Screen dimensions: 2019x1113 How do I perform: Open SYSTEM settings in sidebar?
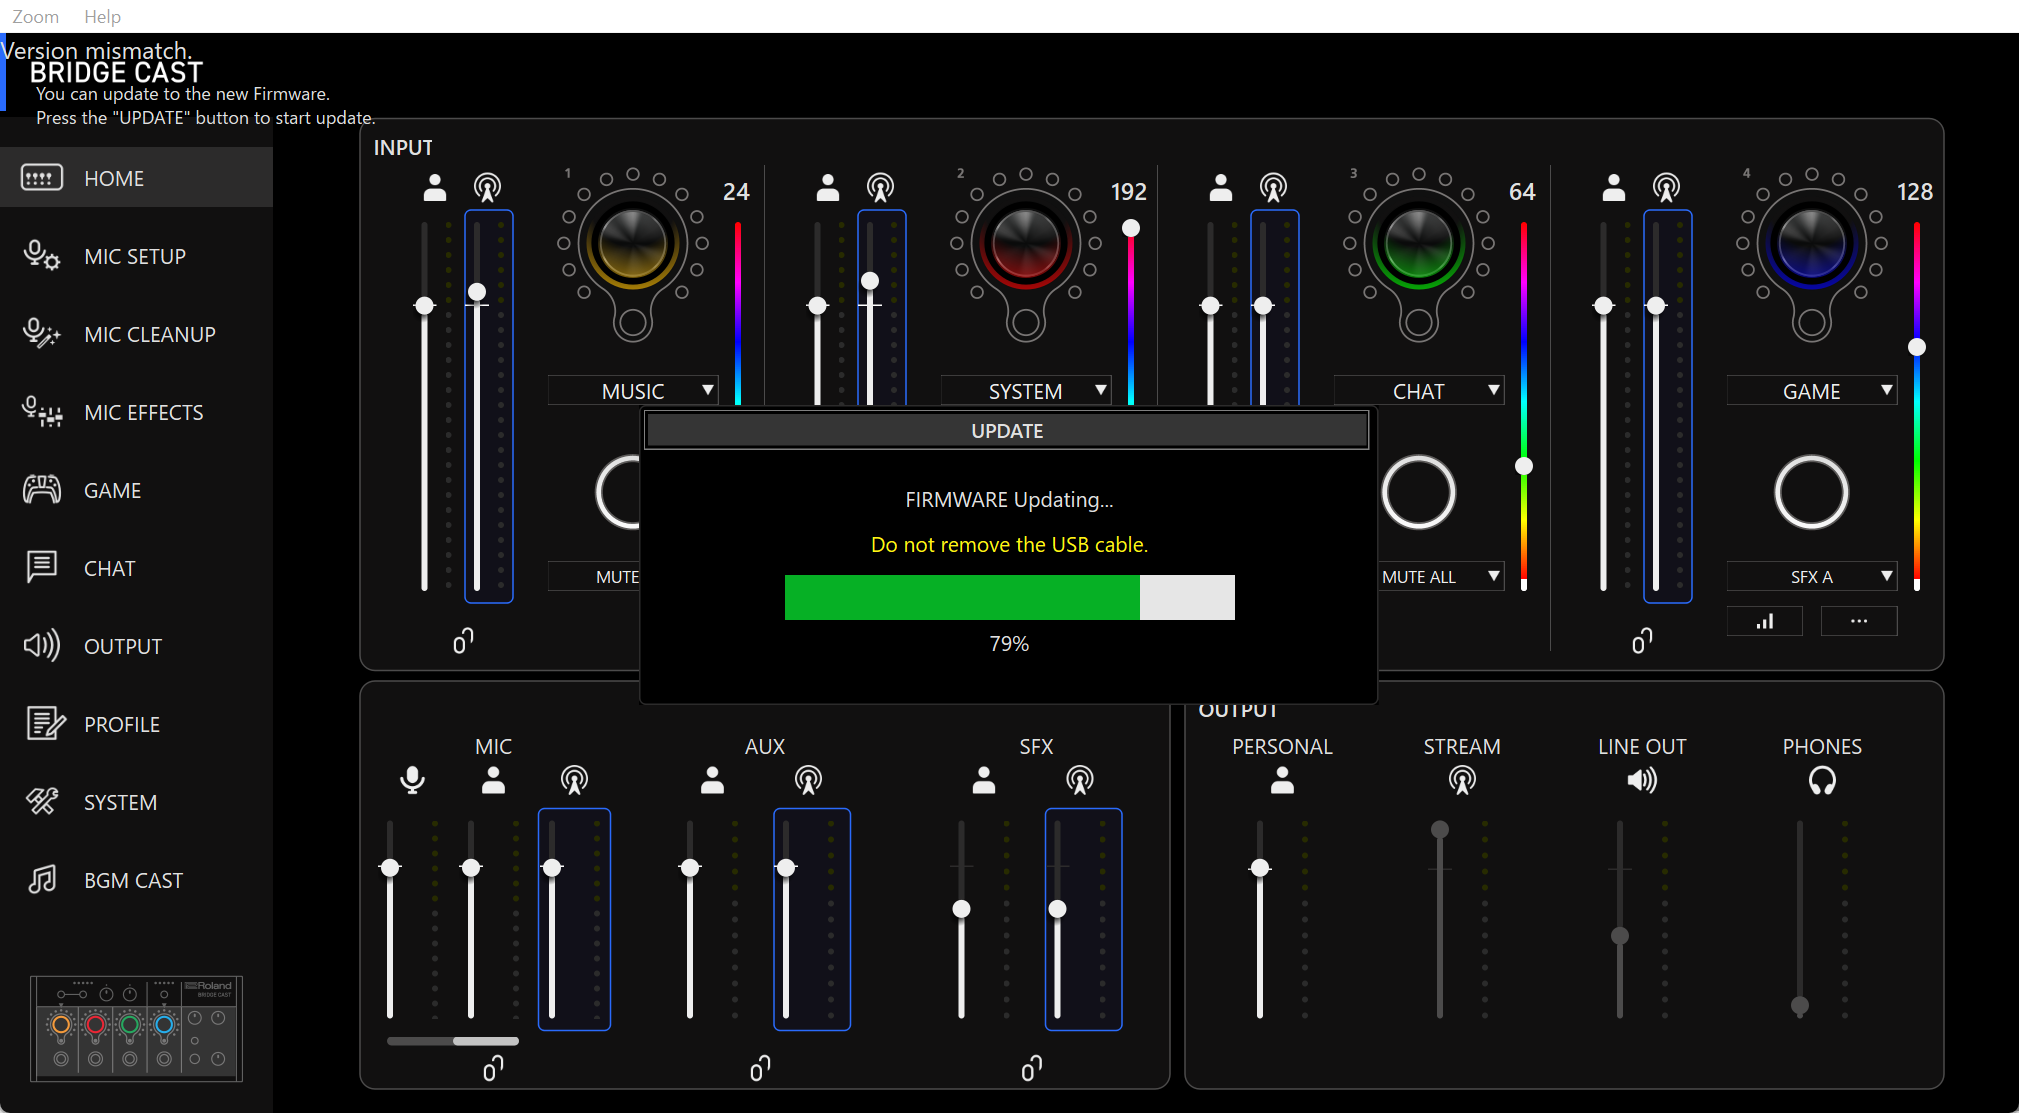136,802
